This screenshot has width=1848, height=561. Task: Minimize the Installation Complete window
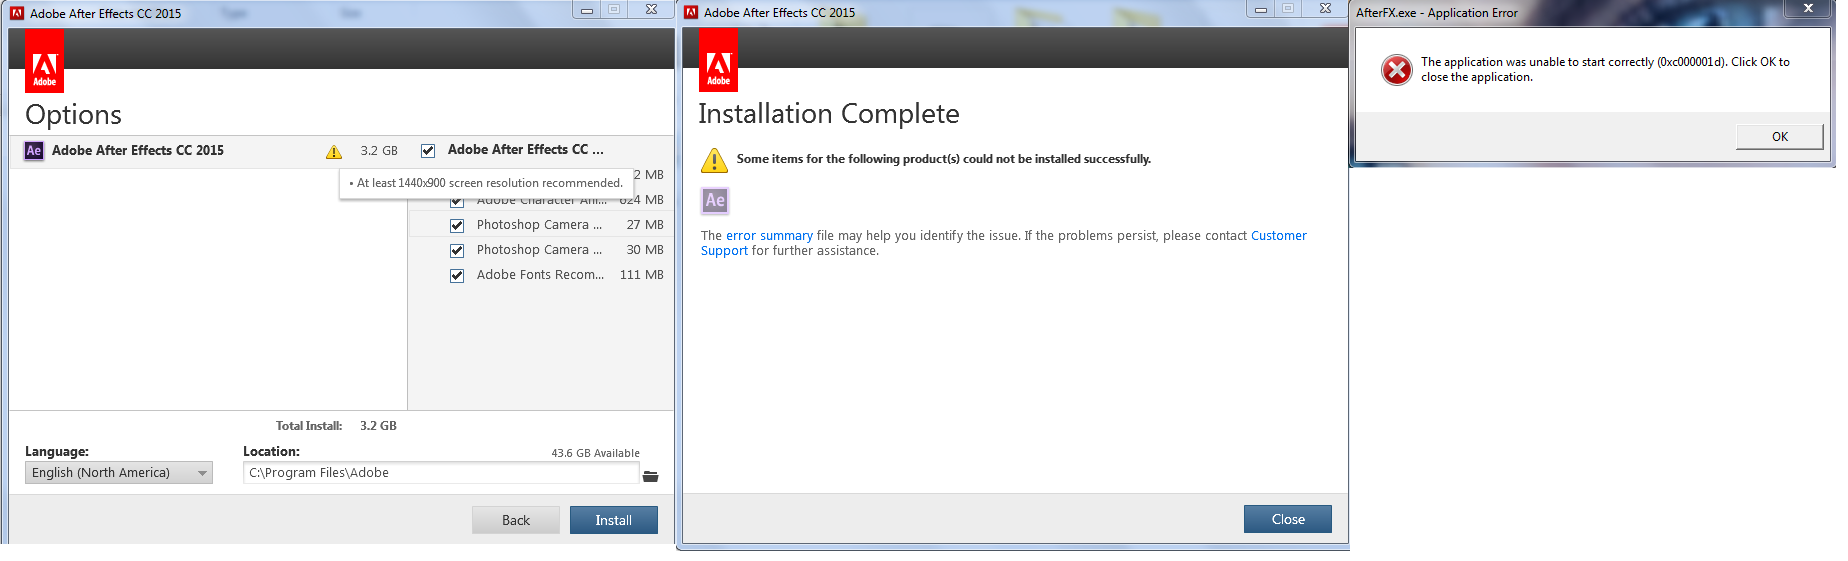[1261, 9]
